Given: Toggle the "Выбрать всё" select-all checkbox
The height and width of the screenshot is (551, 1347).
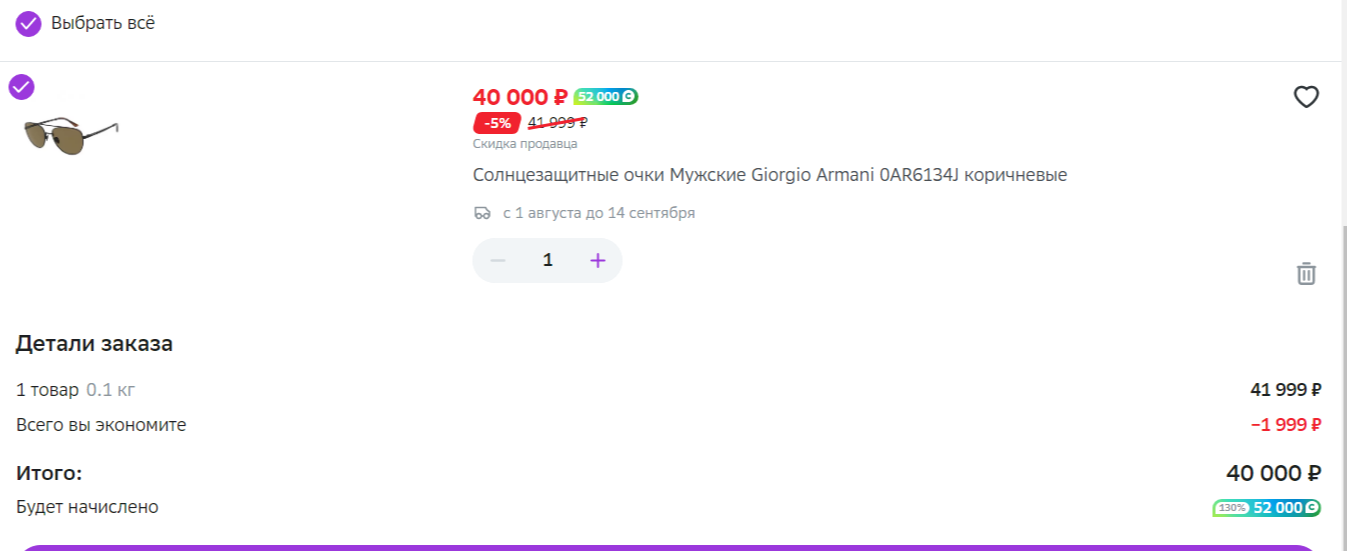Looking at the screenshot, I should click(28, 23).
